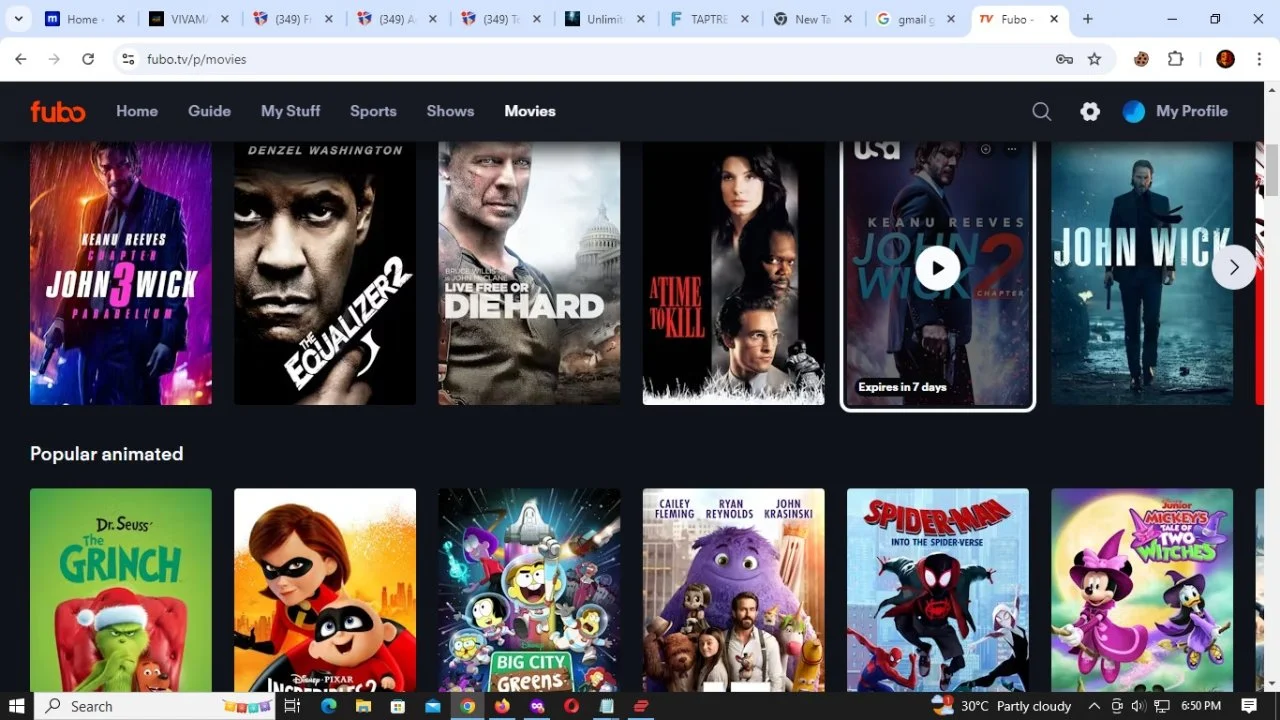The width and height of the screenshot is (1280, 720).
Task: Go back with browser back arrow
Action: [21, 59]
